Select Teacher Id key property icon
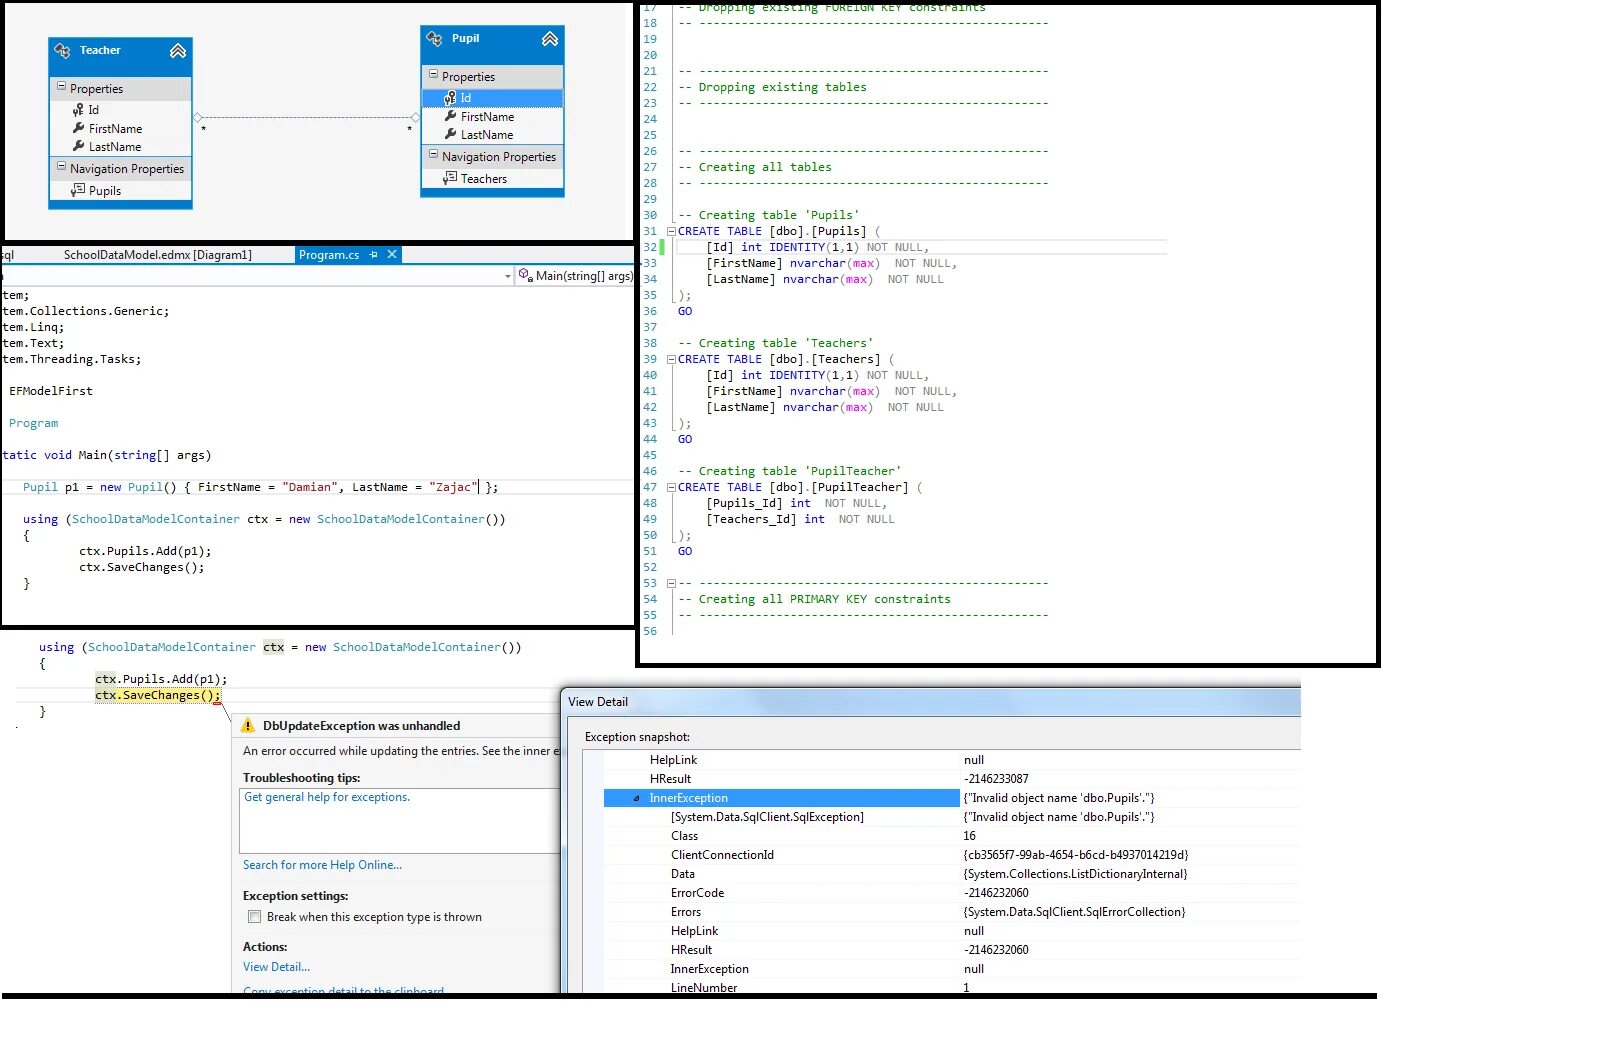 (78, 110)
